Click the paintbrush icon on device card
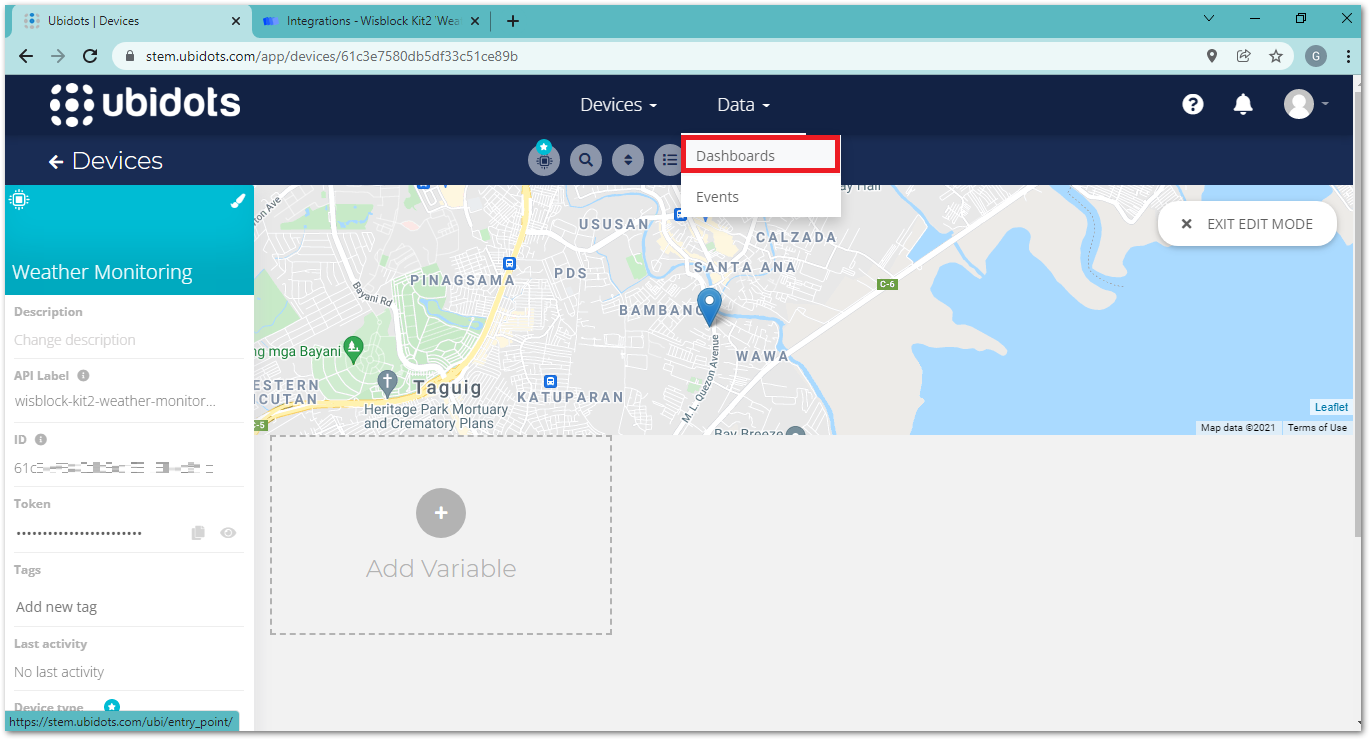1370x740 pixels. 237,200
